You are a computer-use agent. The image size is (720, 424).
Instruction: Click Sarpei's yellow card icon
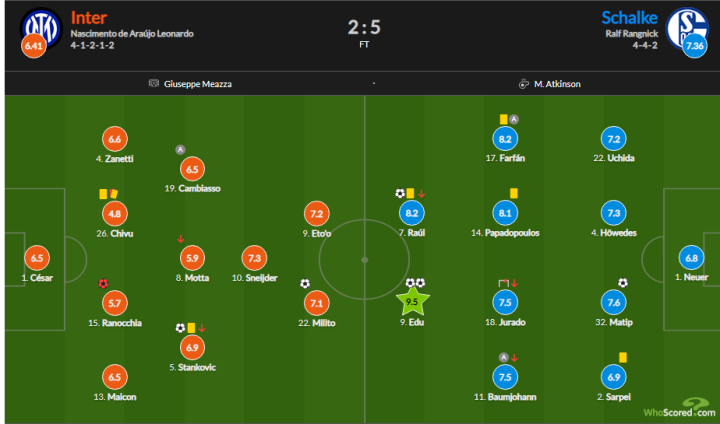click(622, 355)
